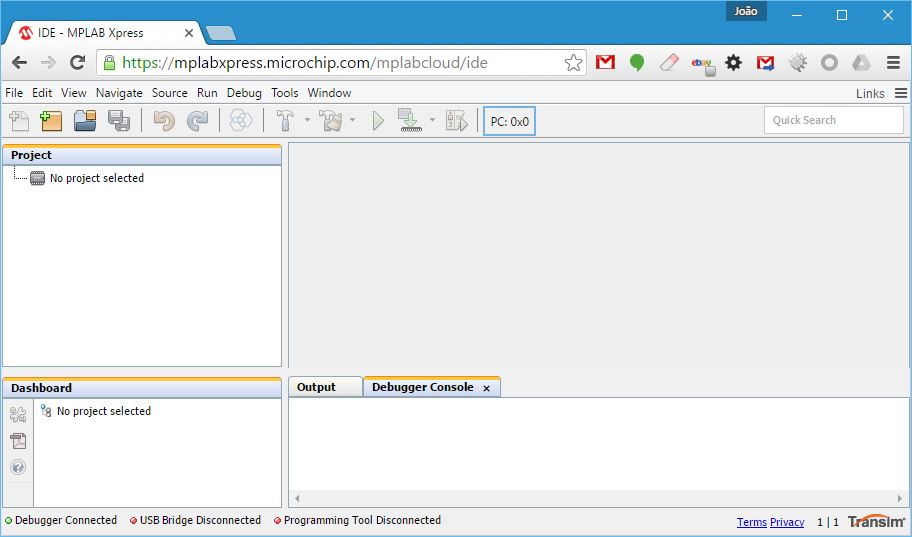Click the Undo arrow icon
The height and width of the screenshot is (537, 912).
[x=164, y=121]
